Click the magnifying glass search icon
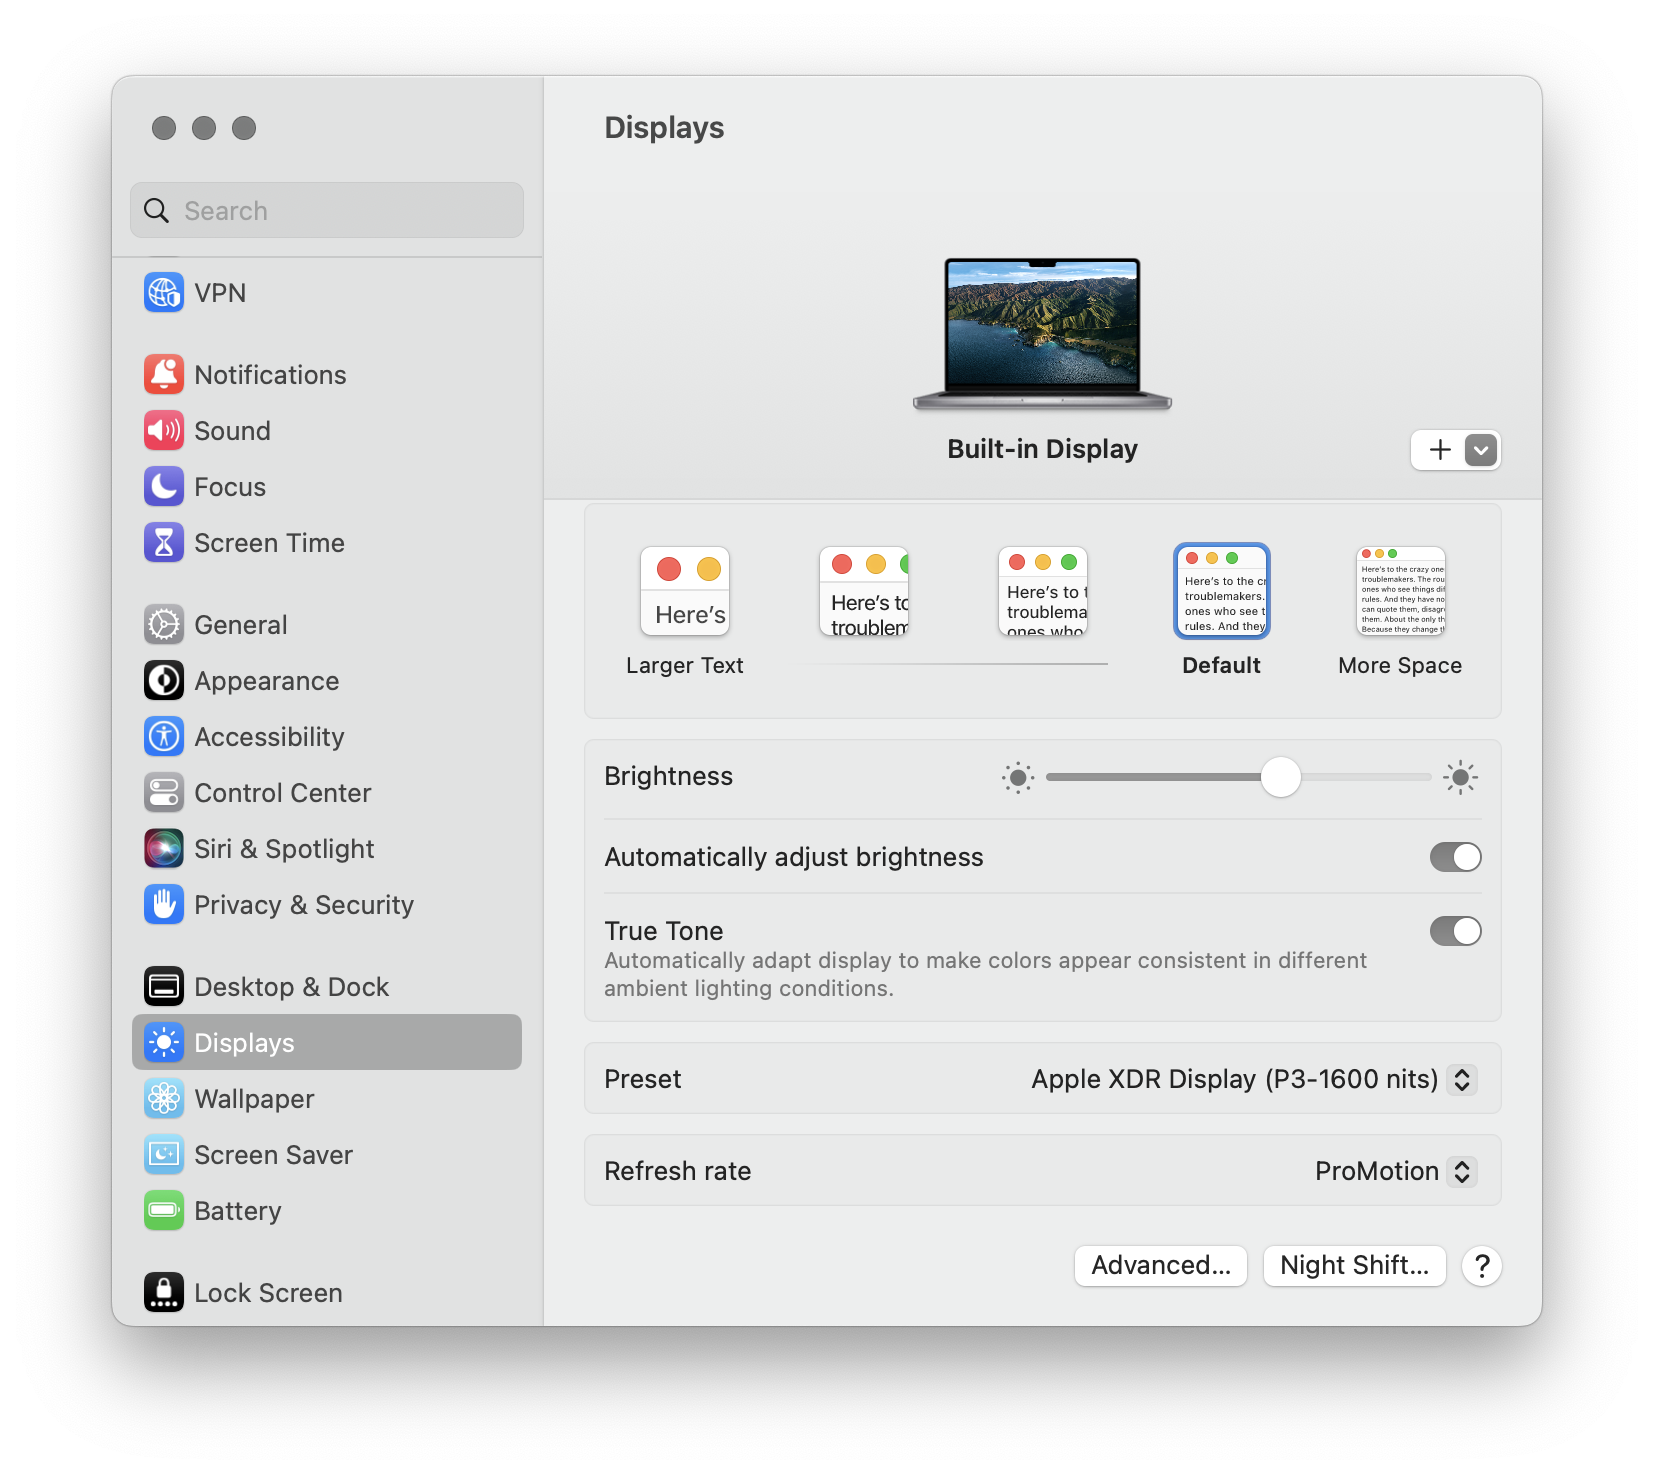Image resolution: width=1654 pixels, height=1474 pixels. coord(157,211)
